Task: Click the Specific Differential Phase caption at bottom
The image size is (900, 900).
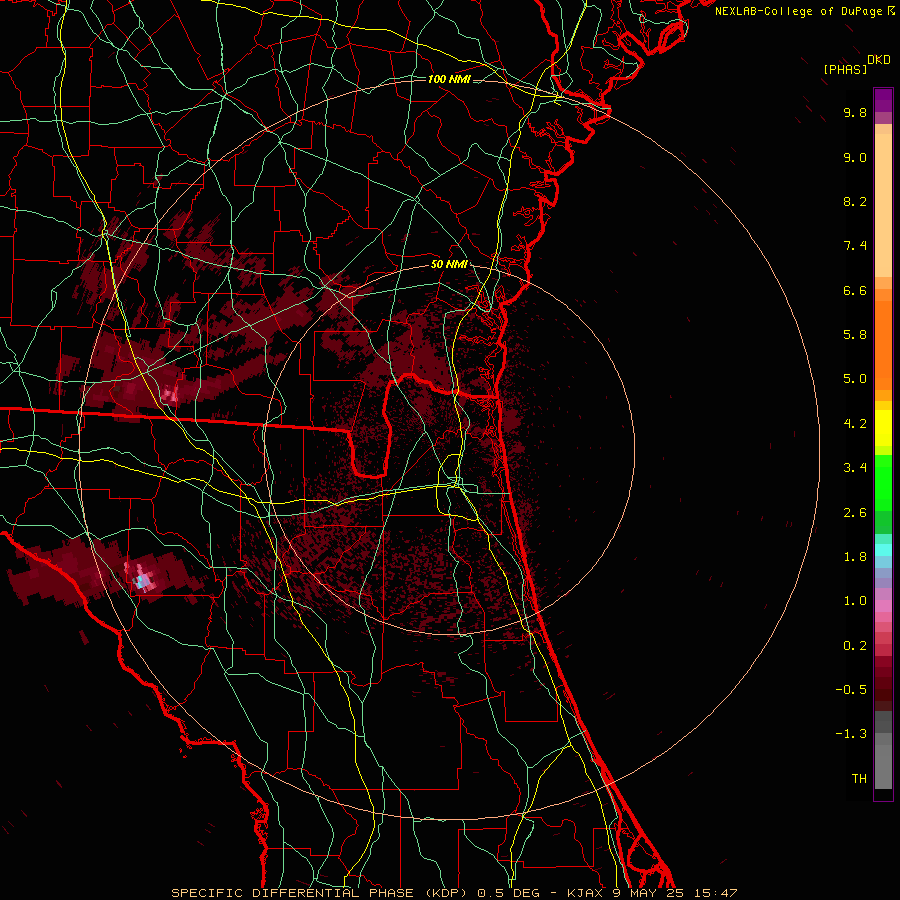Action: click(455, 893)
